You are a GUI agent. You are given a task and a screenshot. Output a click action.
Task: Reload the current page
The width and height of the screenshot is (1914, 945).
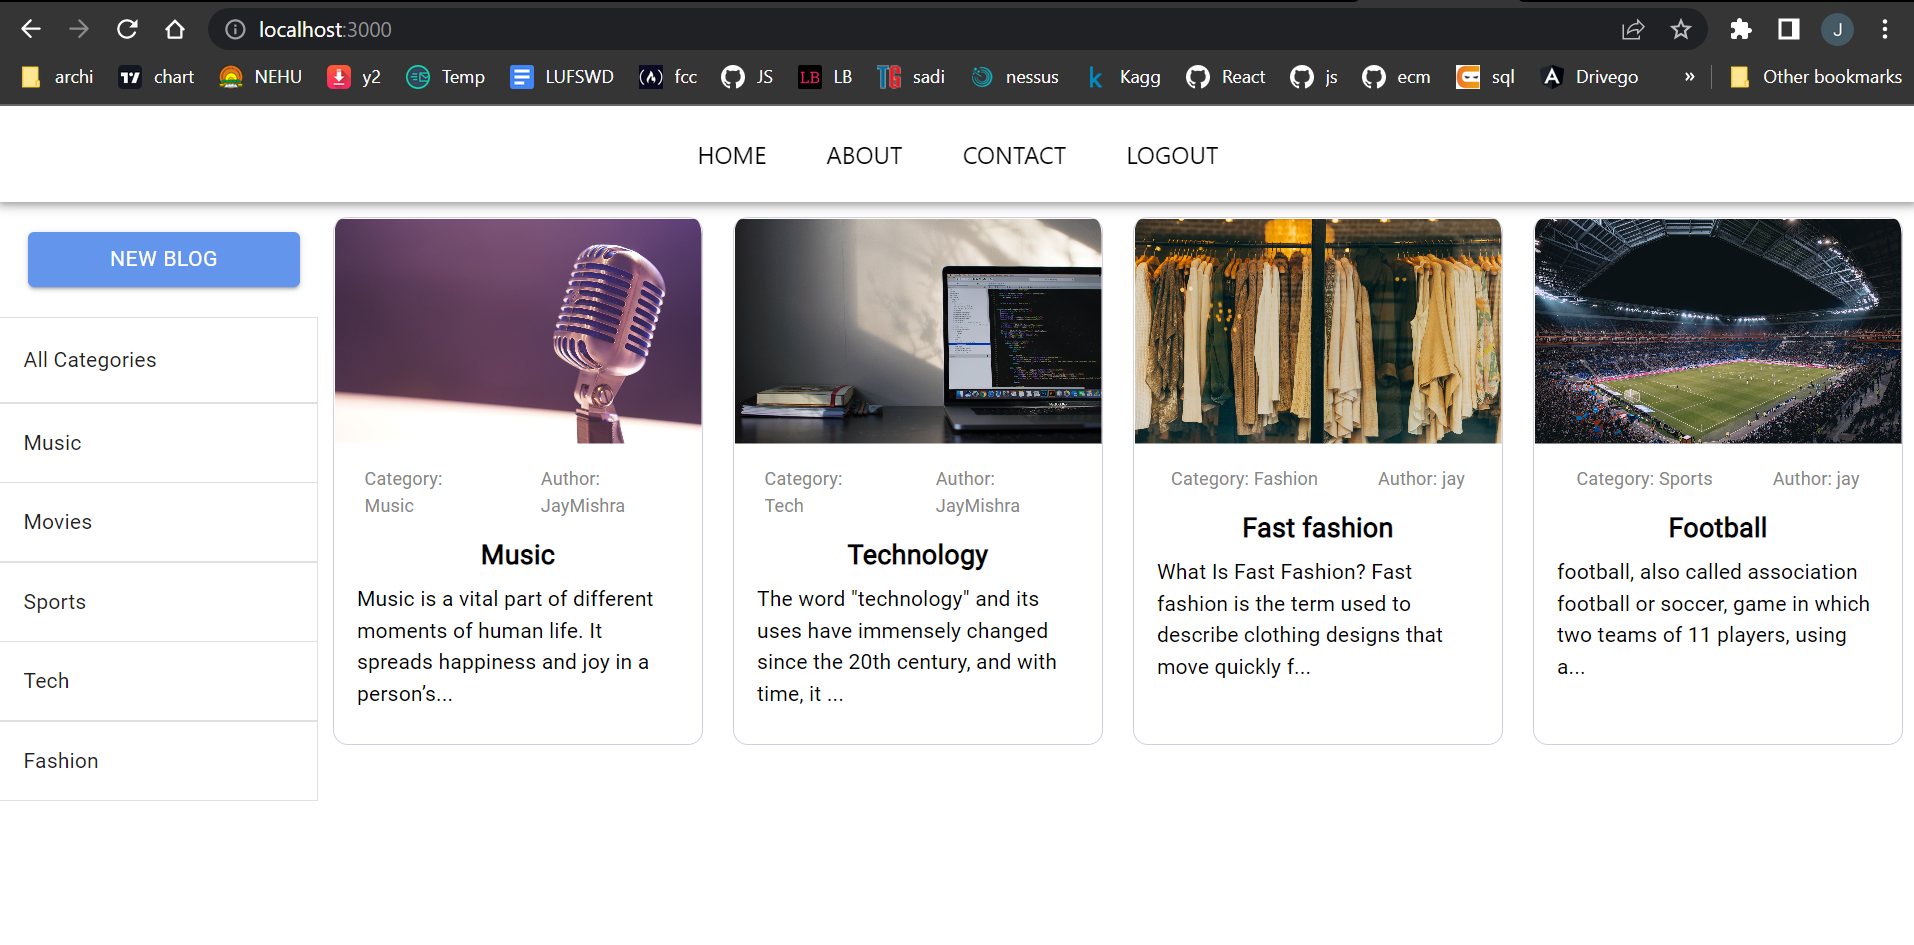127,29
